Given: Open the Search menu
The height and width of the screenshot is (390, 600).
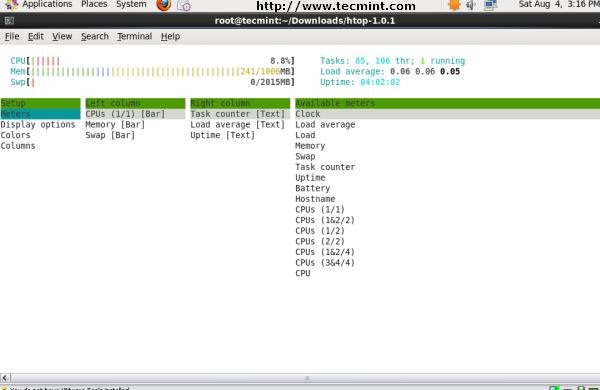Looking at the screenshot, I should [95, 36].
